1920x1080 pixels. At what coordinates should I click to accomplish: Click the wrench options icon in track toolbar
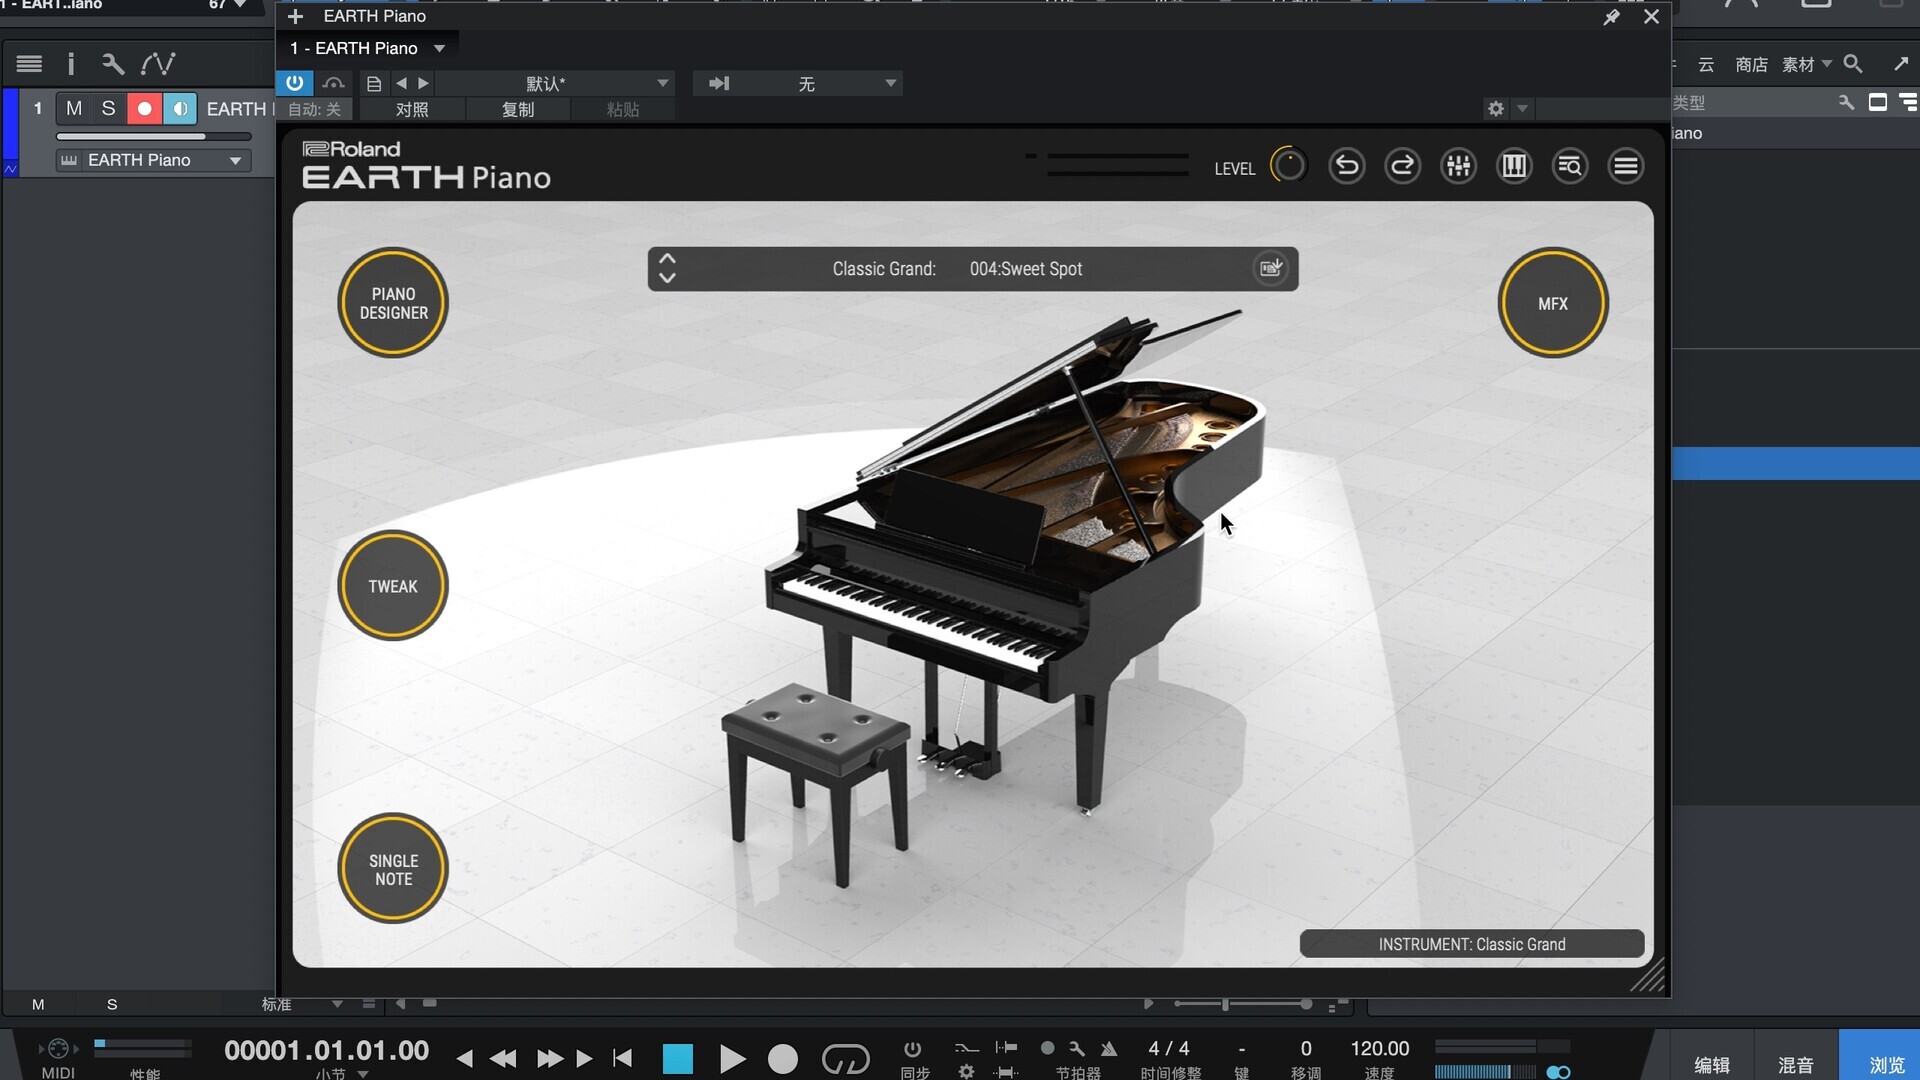(x=113, y=64)
